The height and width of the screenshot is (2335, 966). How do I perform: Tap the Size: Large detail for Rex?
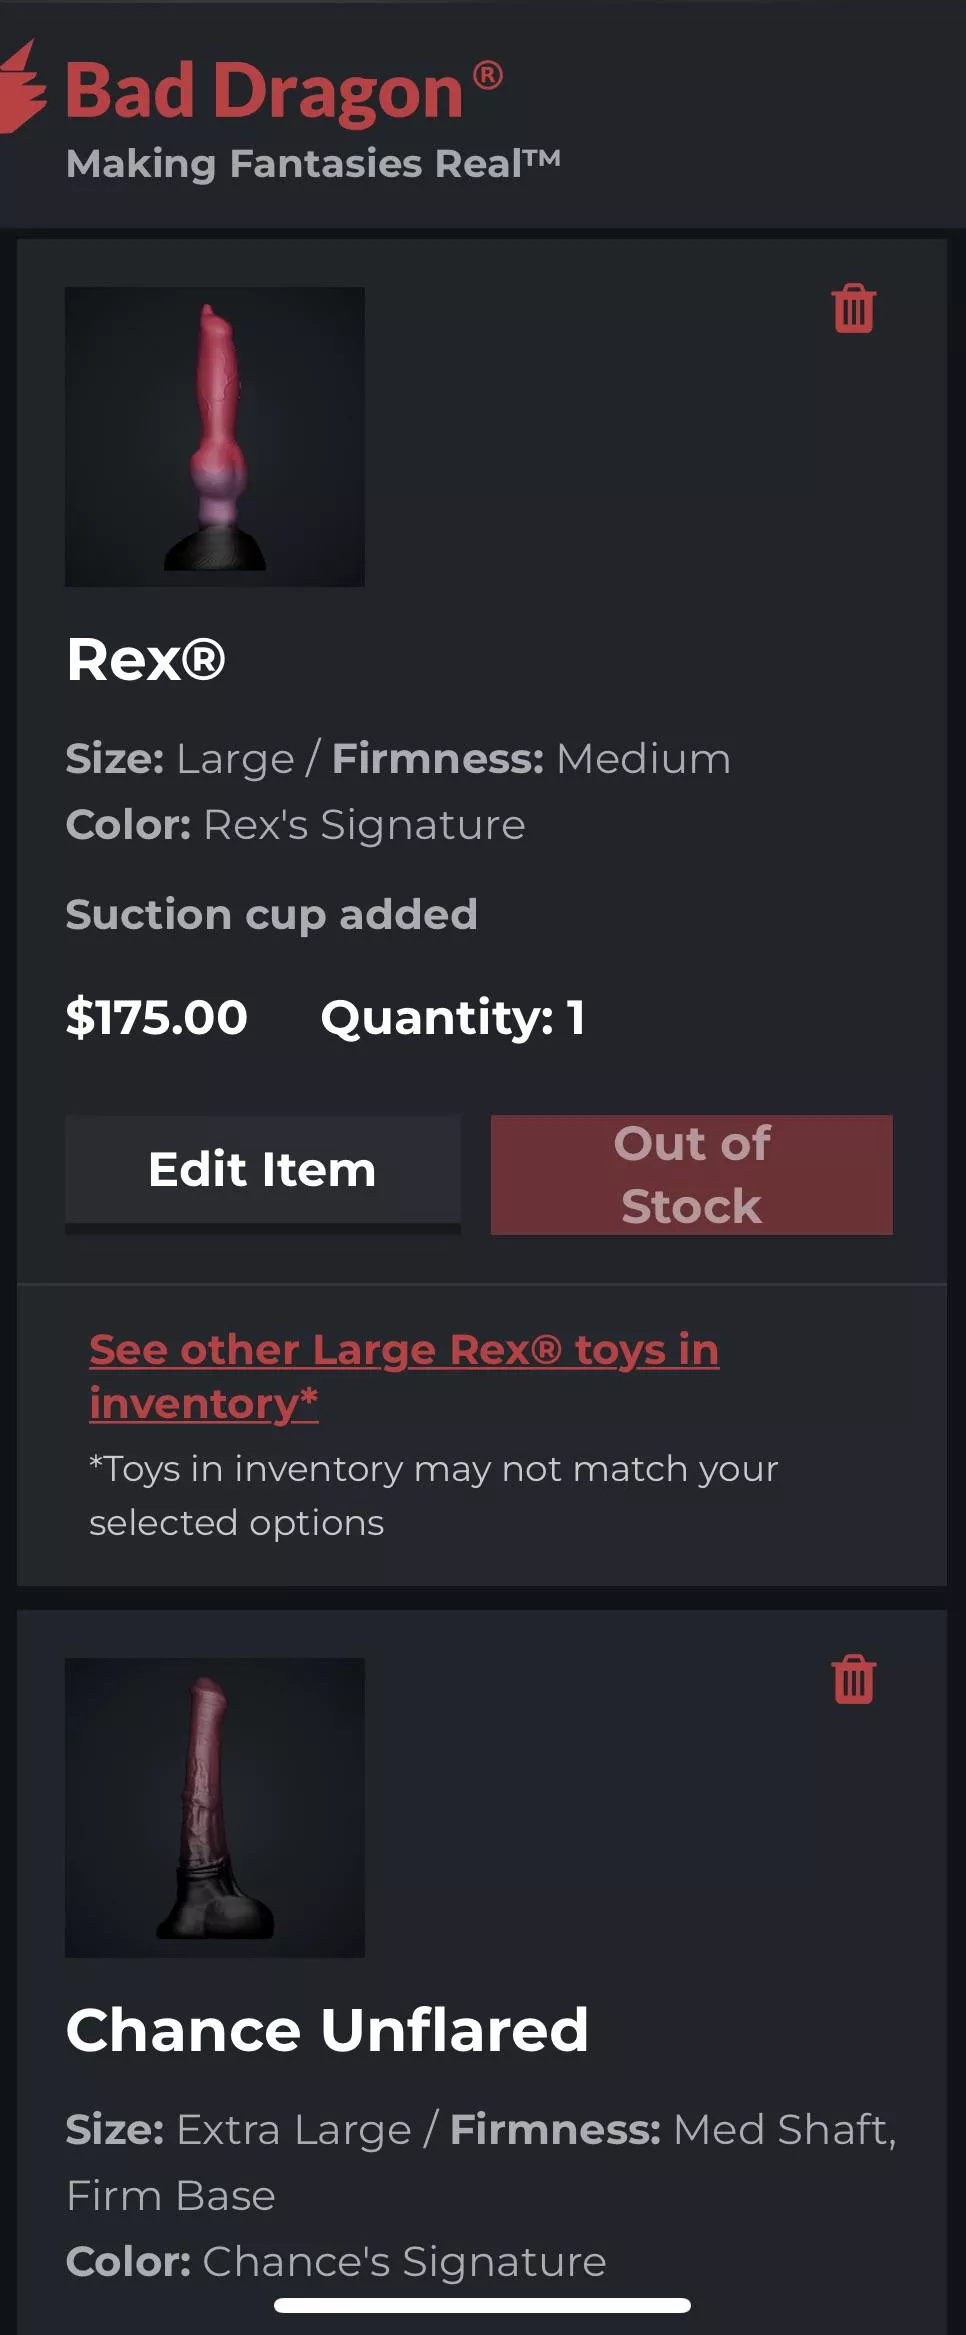coord(180,759)
